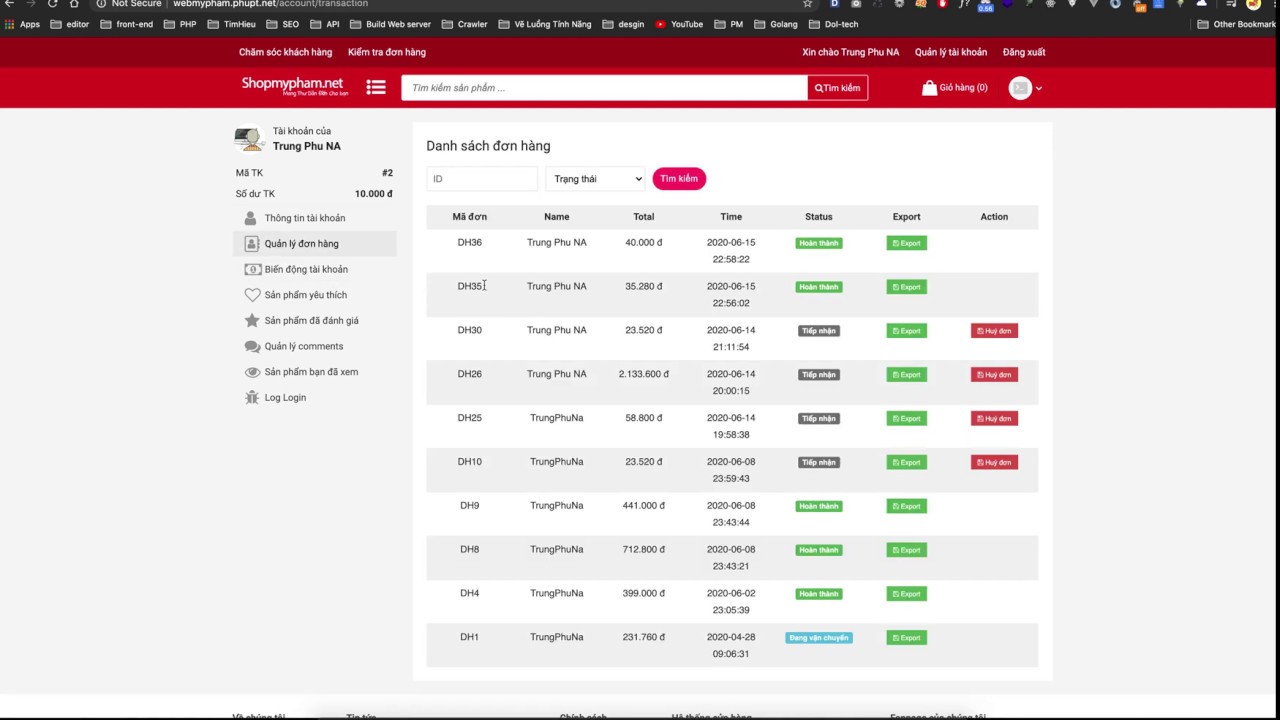
Task: Open the SEO bookmark folder
Action: (x=283, y=24)
